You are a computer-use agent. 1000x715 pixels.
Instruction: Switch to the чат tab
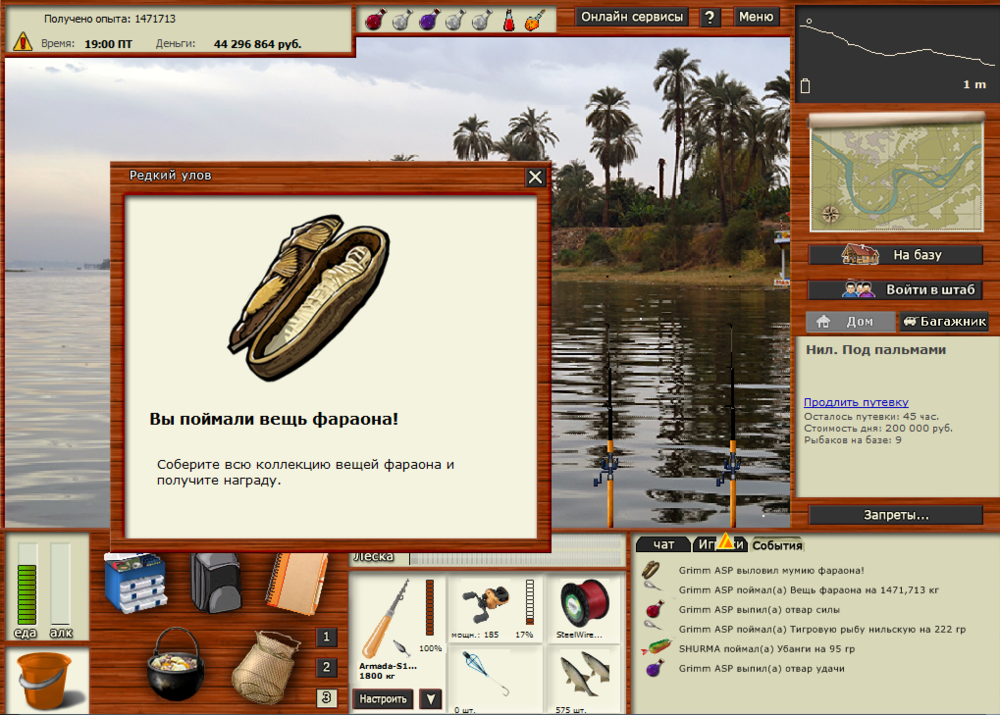pyautogui.click(x=664, y=545)
